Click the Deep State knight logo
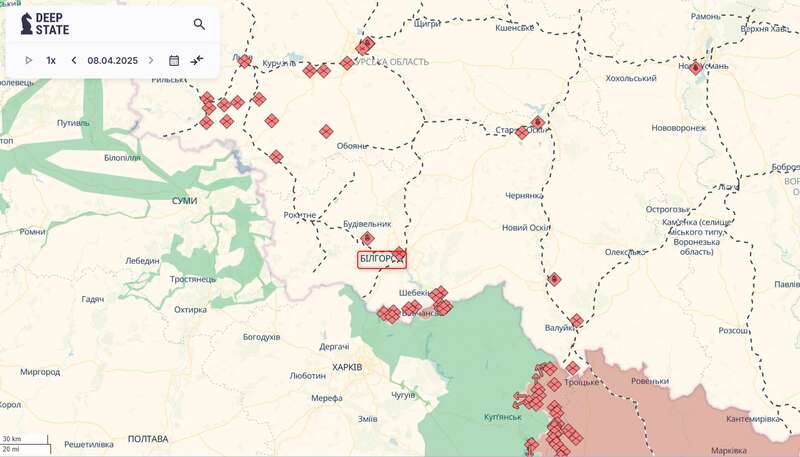800x457 pixels. click(26, 24)
